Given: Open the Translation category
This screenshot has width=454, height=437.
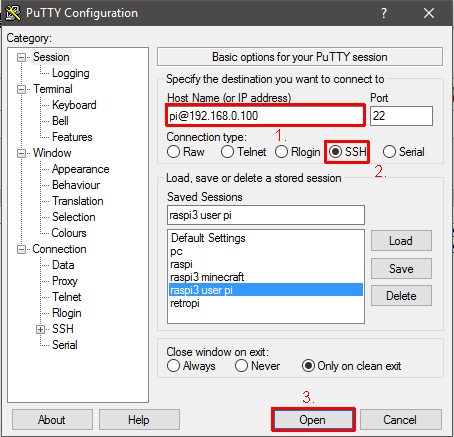Looking at the screenshot, I should coord(78,201).
